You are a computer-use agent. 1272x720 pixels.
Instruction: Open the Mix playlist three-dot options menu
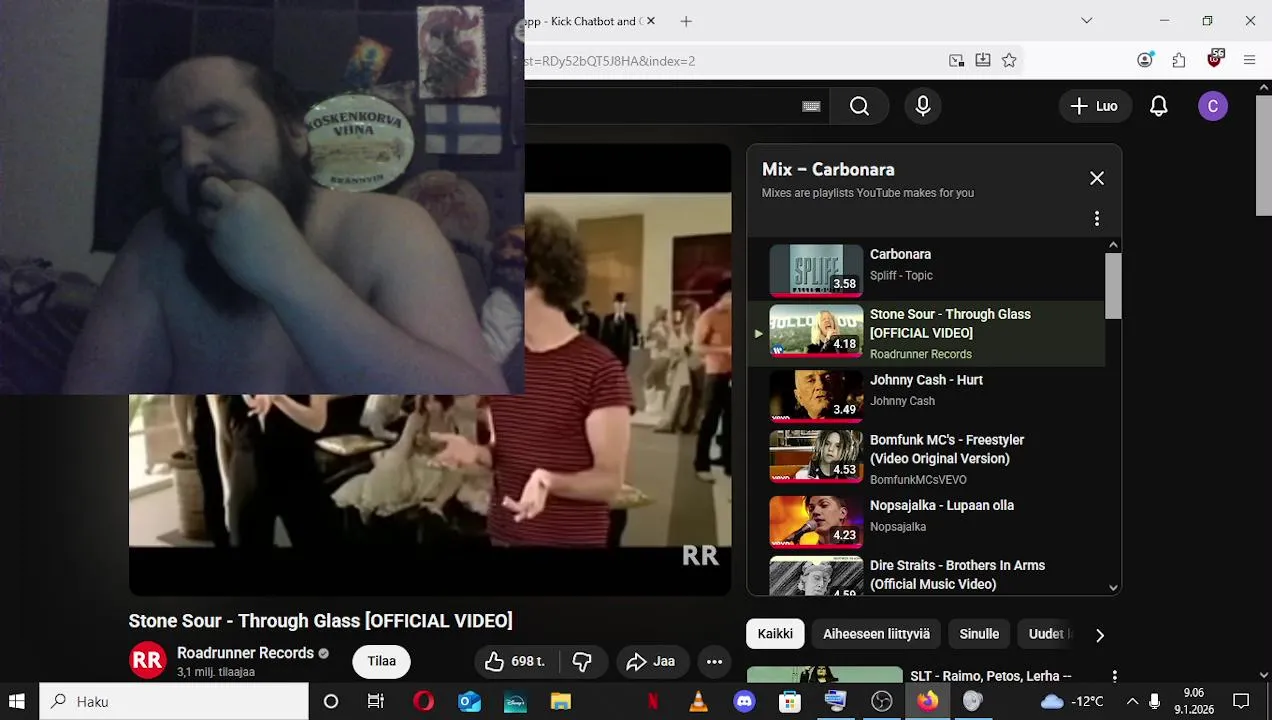1097,218
